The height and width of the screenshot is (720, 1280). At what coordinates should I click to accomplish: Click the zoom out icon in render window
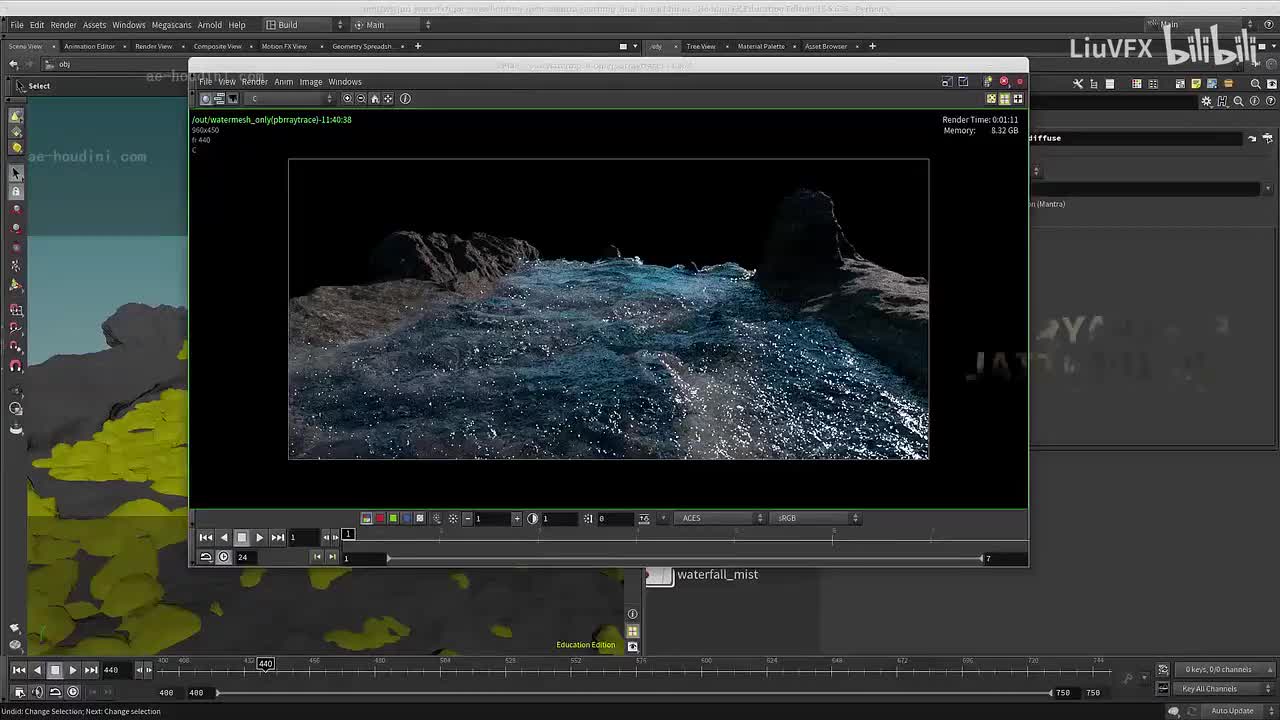(361, 98)
